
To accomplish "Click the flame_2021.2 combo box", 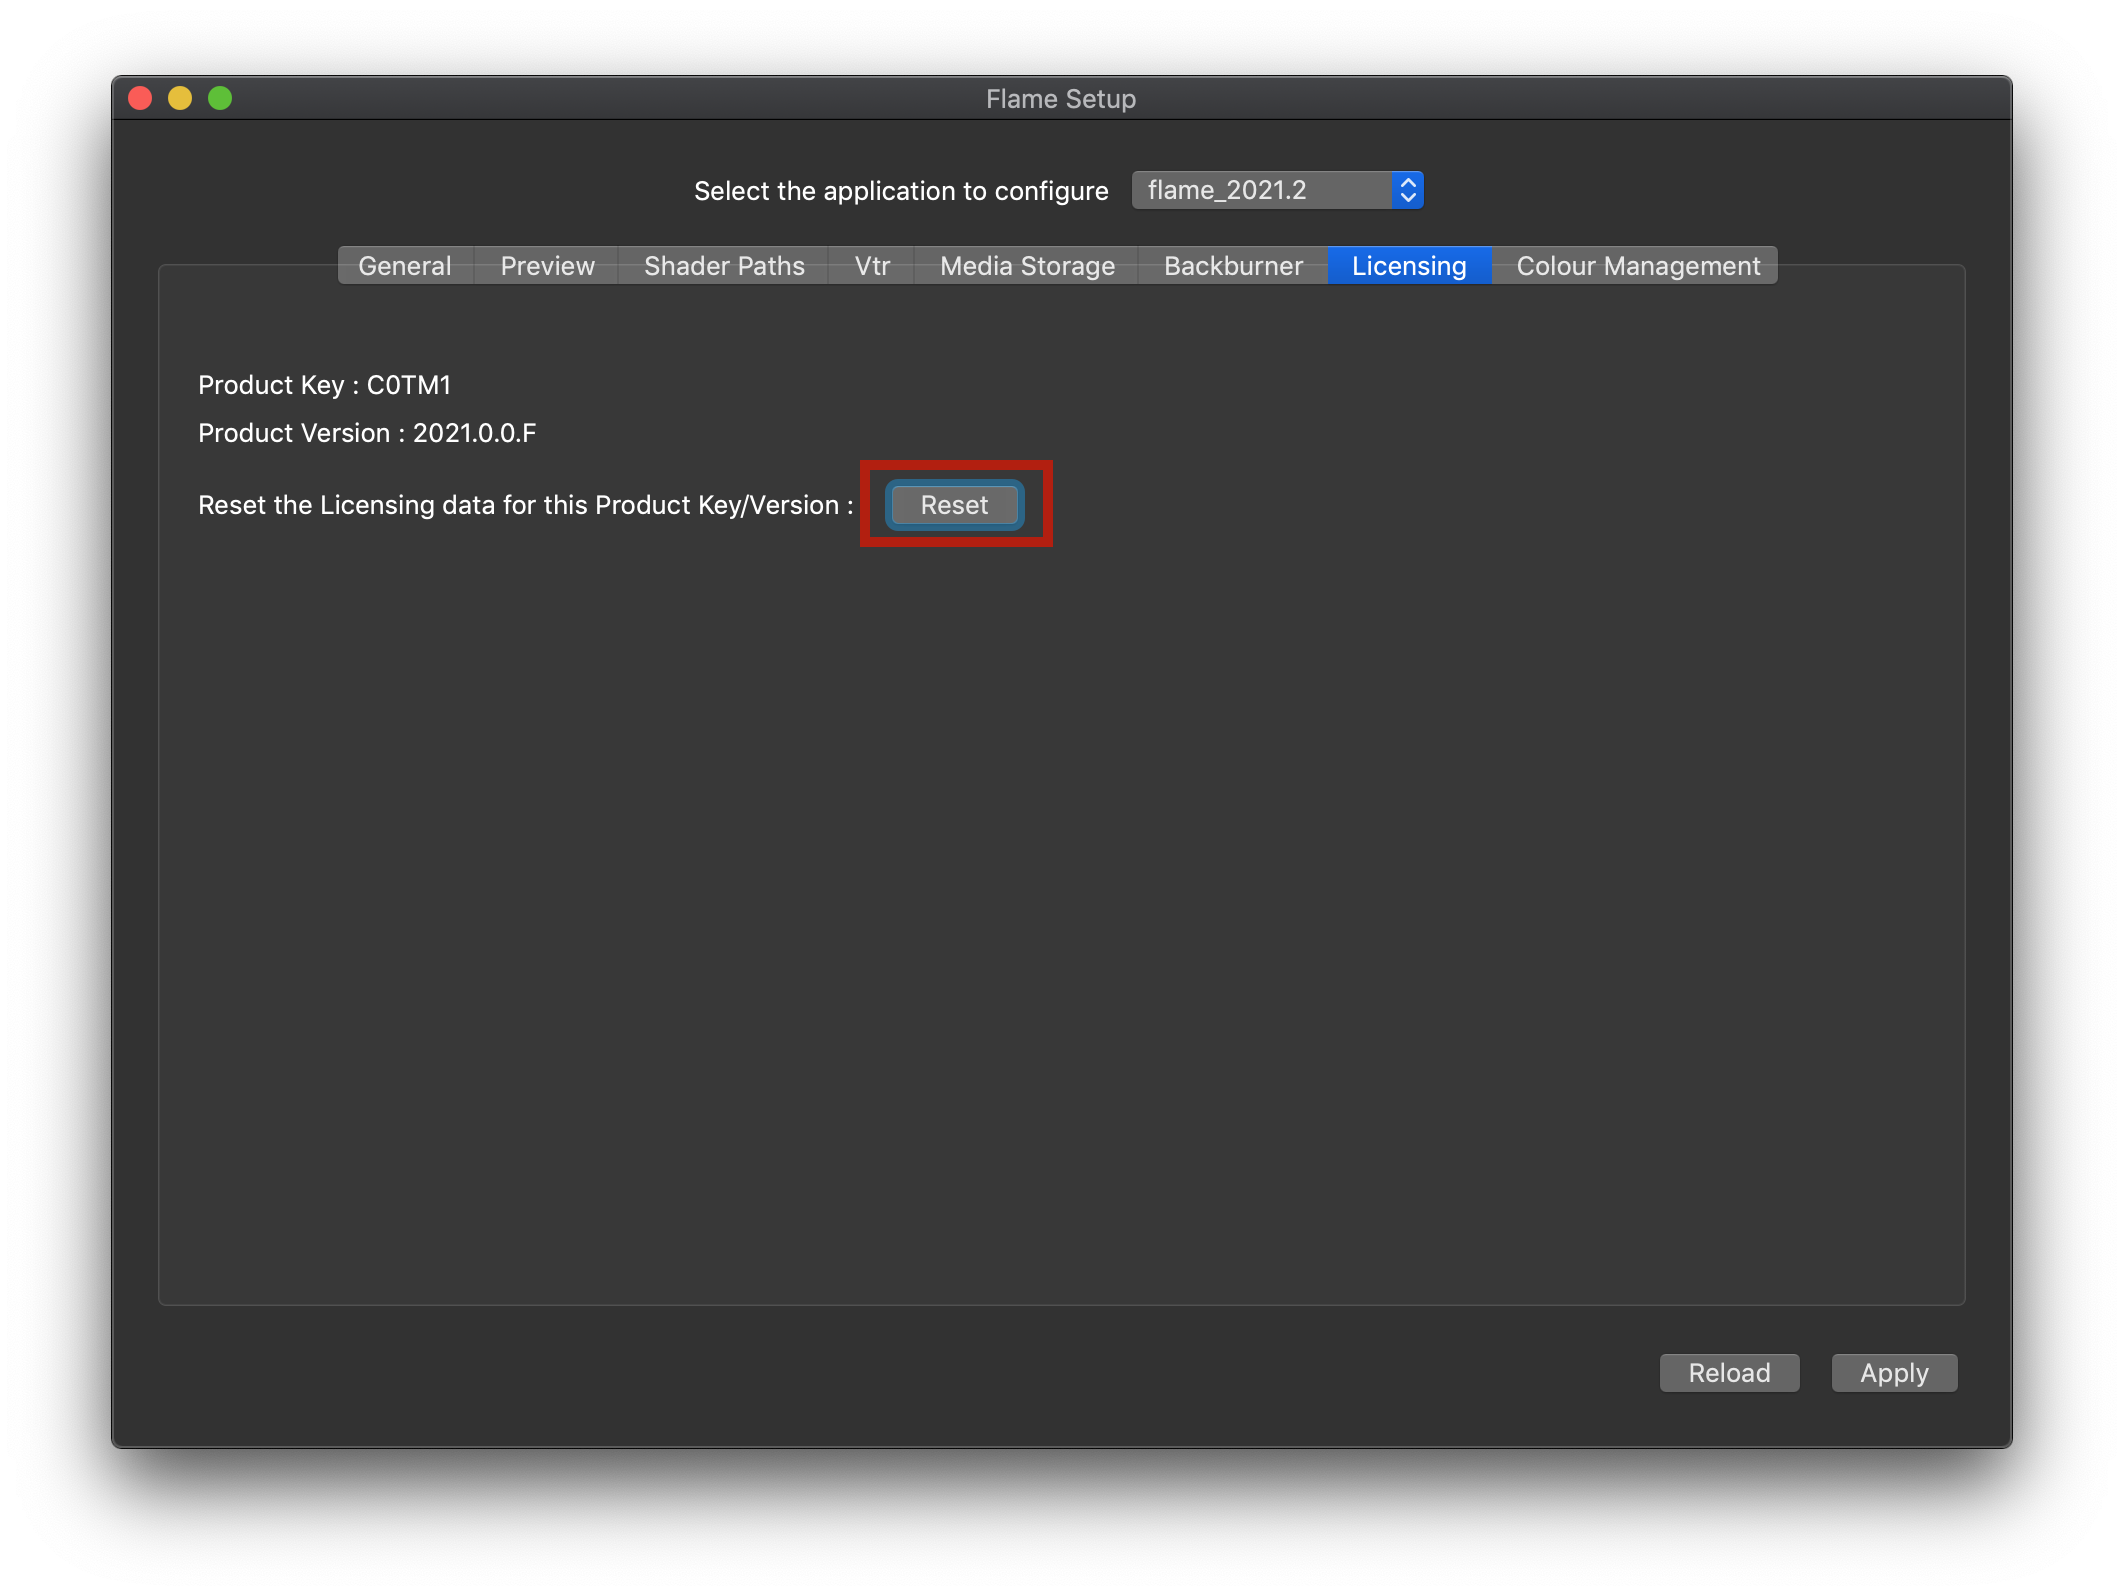I will tap(1260, 190).
